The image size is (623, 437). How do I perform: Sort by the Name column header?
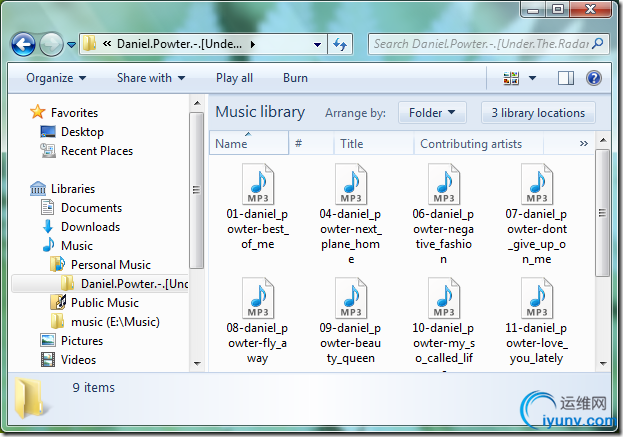(249, 143)
